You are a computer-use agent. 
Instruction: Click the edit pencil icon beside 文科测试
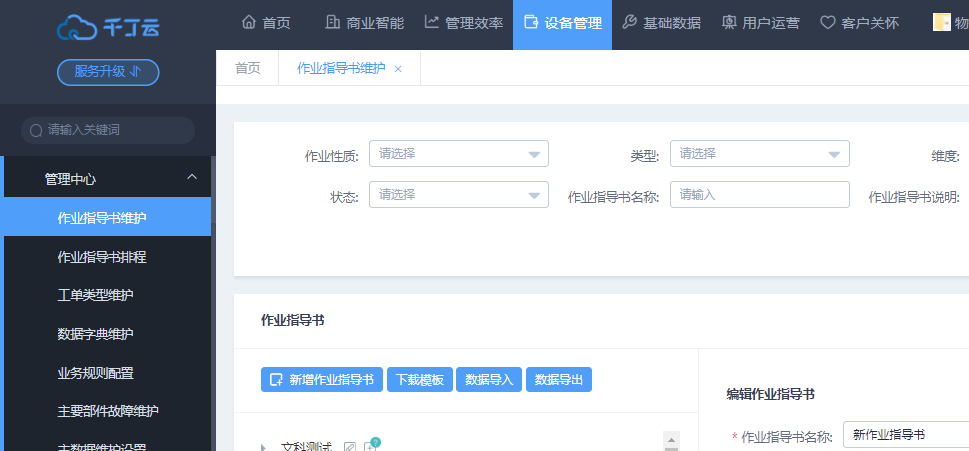click(350, 447)
